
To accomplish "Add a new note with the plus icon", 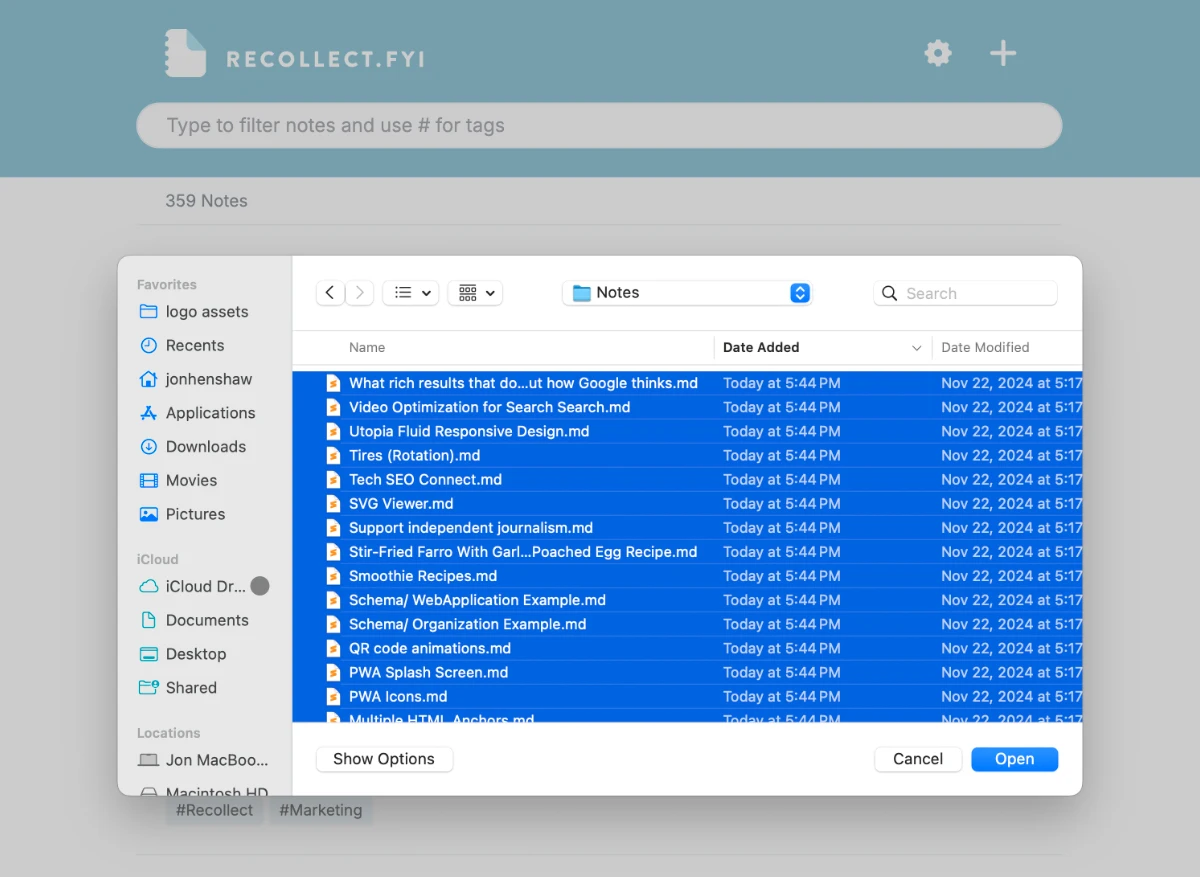I will click(1002, 53).
